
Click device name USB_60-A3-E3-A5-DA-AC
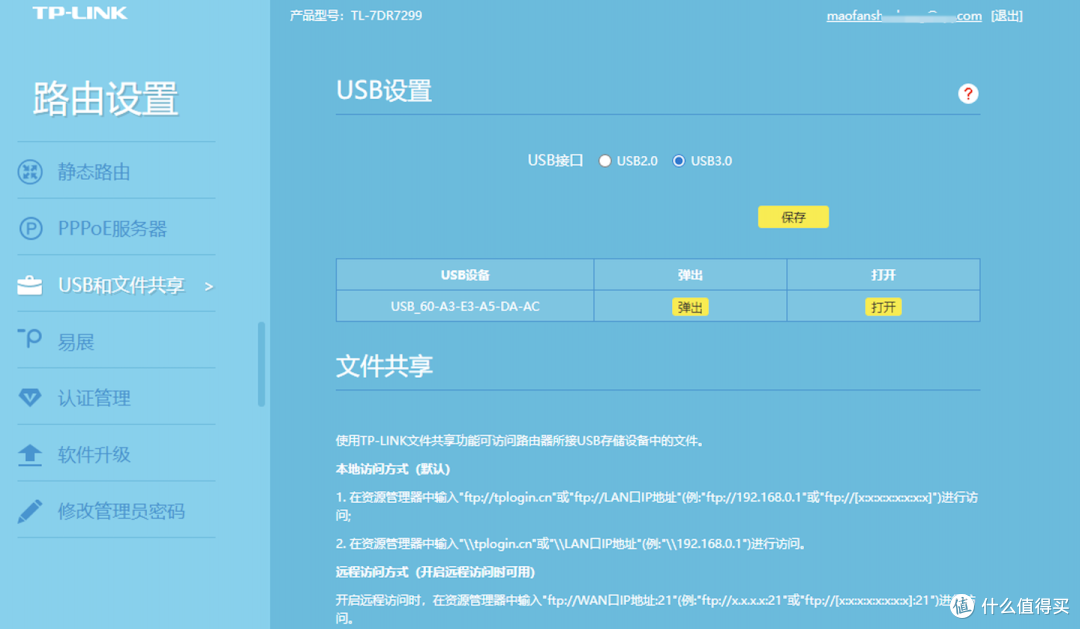point(465,307)
